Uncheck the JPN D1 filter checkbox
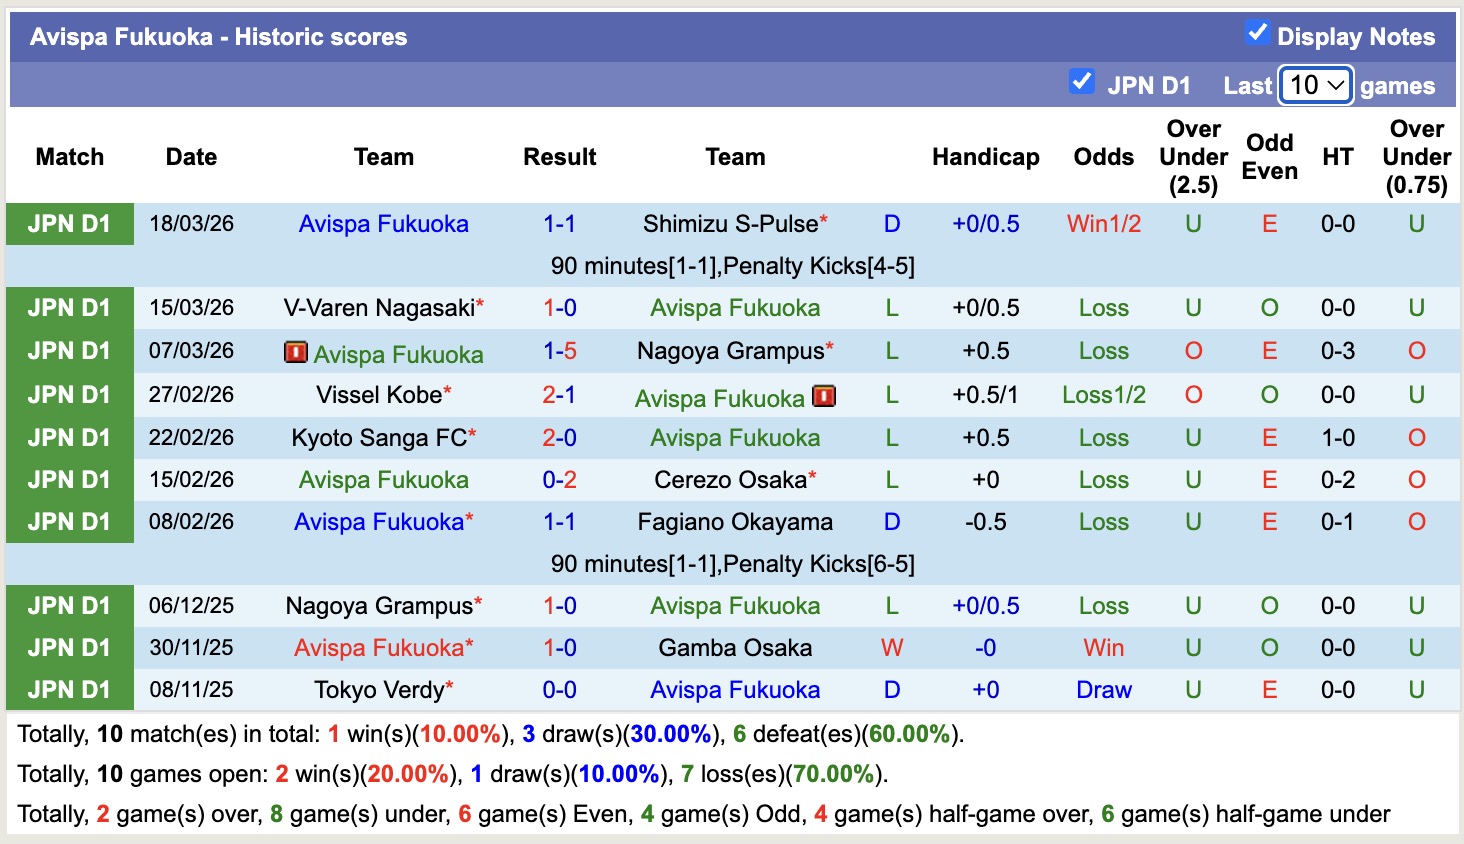Image resolution: width=1464 pixels, height=844 pixels. [1082, 82]
